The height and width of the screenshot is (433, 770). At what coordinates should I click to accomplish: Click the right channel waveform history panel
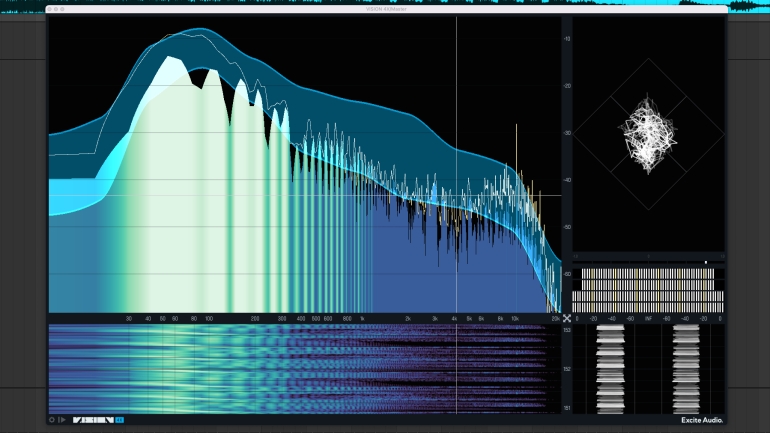(686, 368)
